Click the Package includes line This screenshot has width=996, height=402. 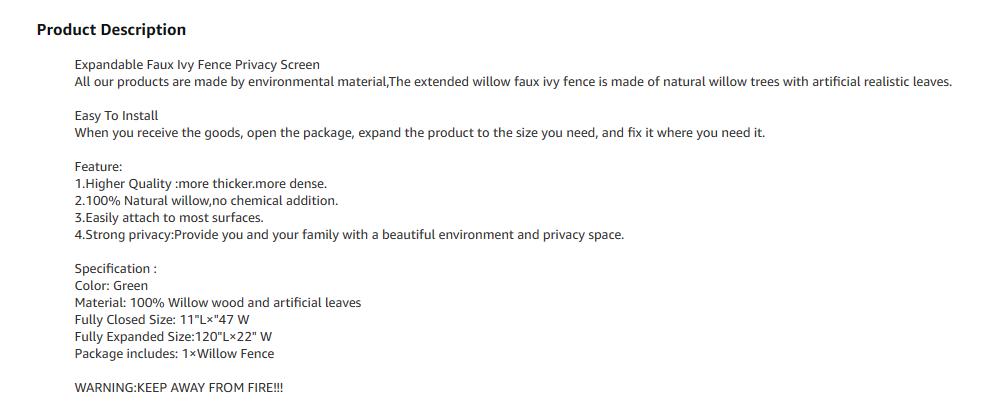click(x=174, y=354)
